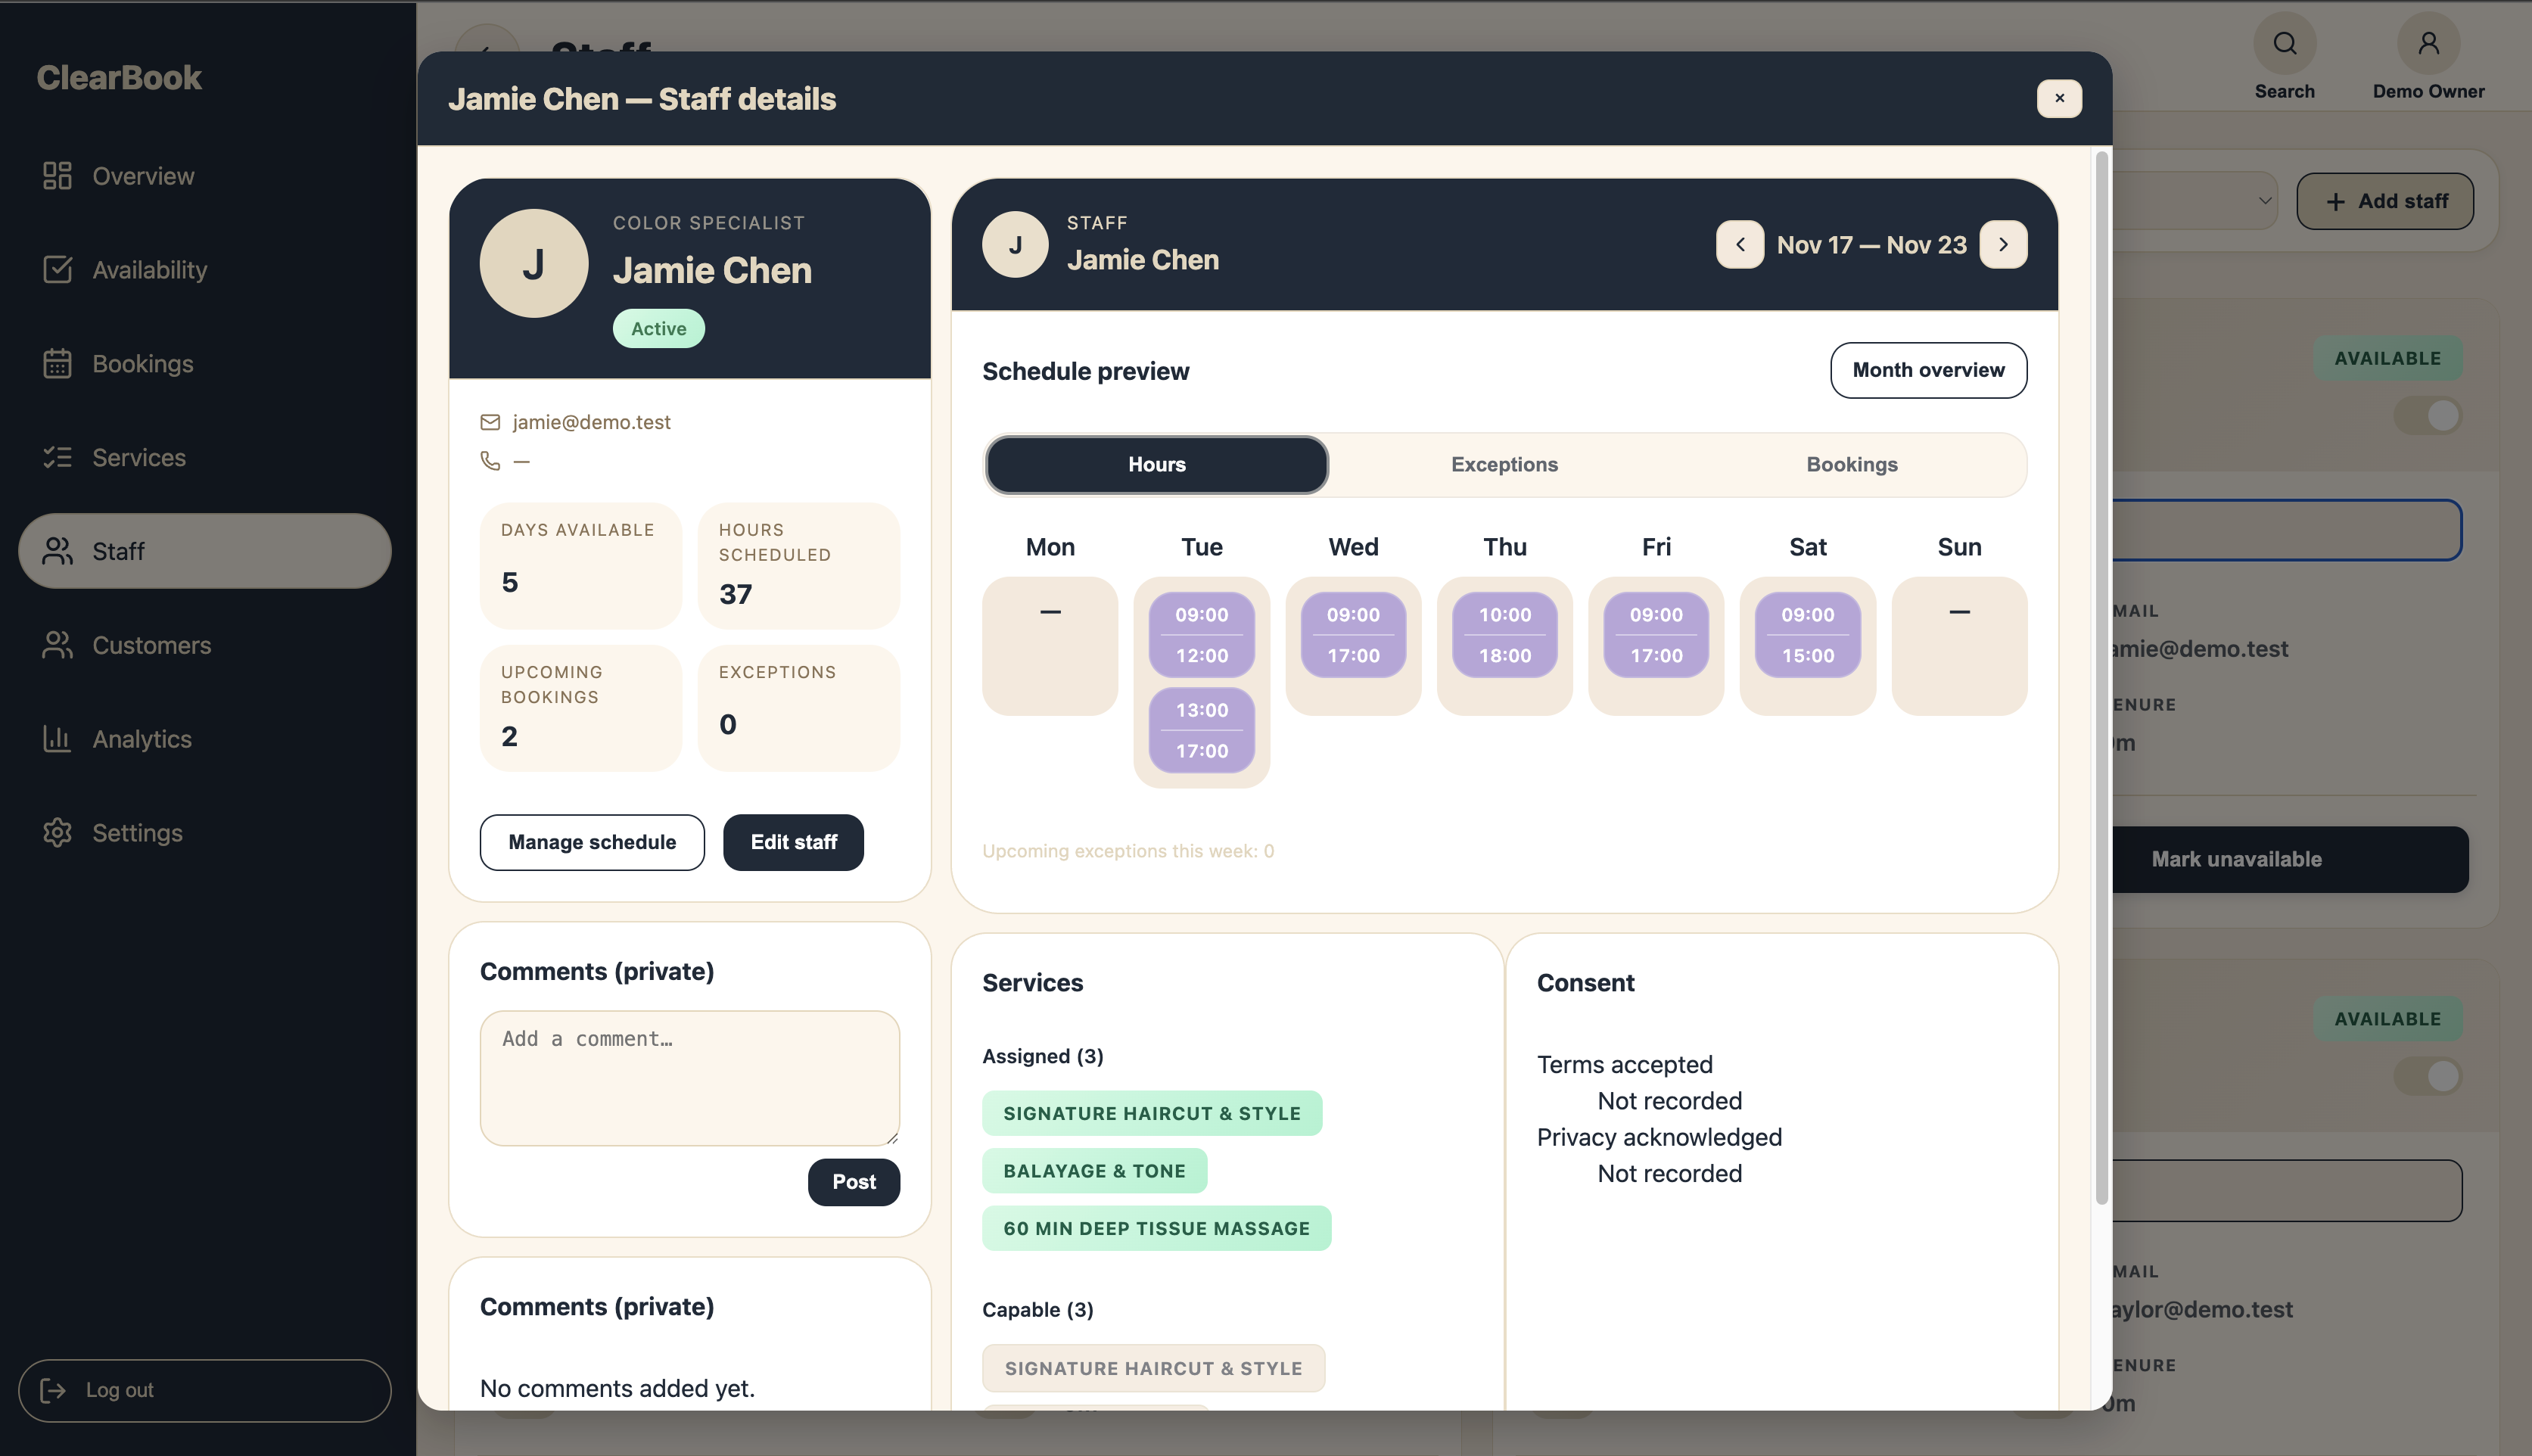
Task: Click the Bookings calendar icon
Action: (x=57, y=364)
